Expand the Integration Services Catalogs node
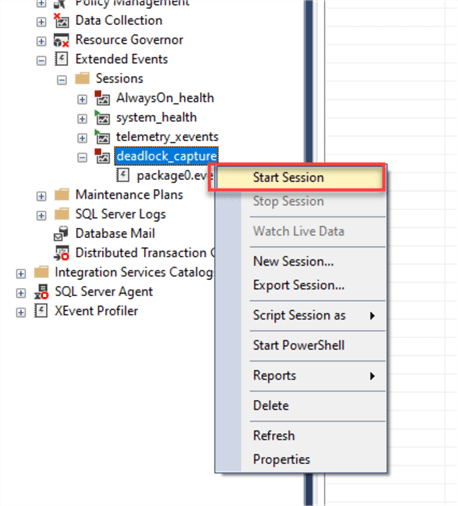This screenshot has width=458, height=506. tap(21, 274)
